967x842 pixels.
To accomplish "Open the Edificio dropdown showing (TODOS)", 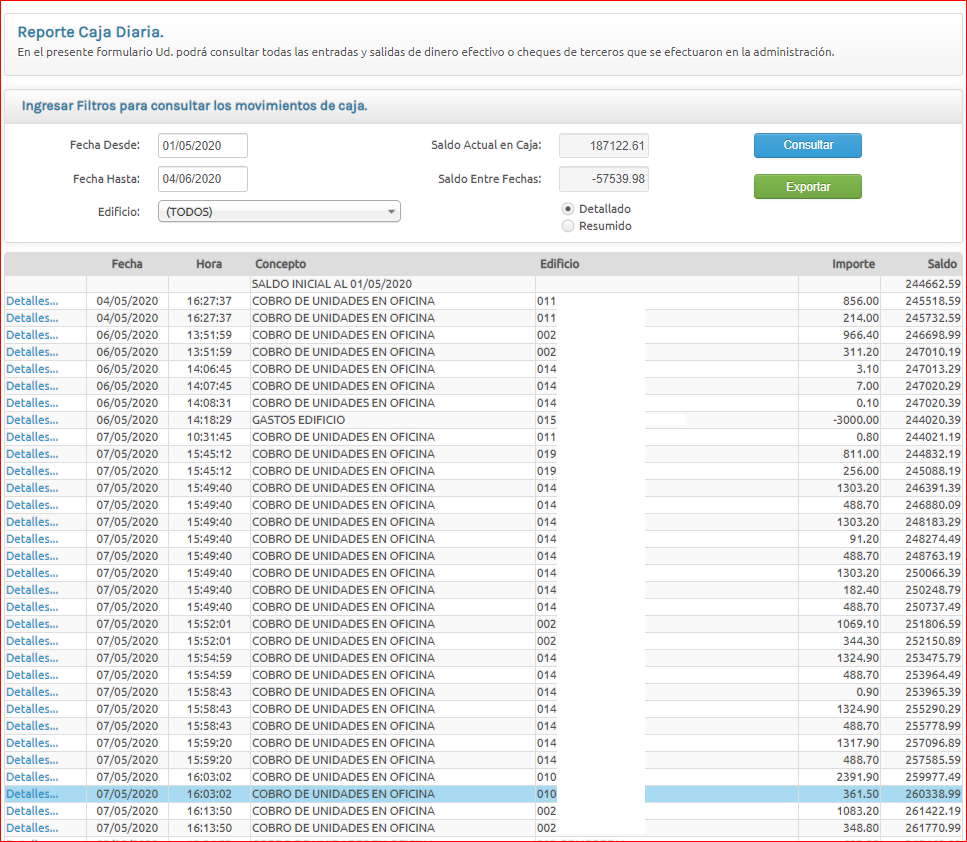I will pyautogui.click(x=279, y=212).
